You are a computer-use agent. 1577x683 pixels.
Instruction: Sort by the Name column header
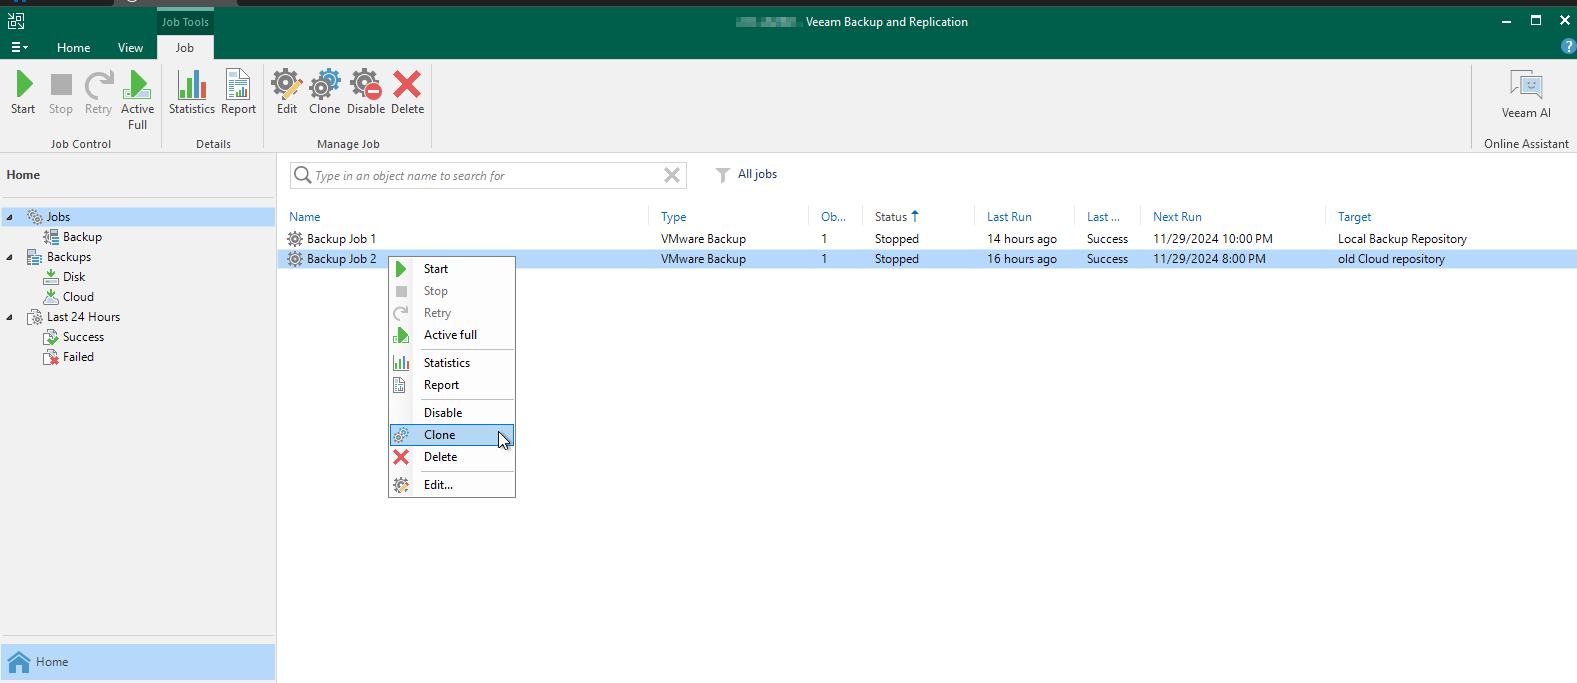(x=305, y=217)
